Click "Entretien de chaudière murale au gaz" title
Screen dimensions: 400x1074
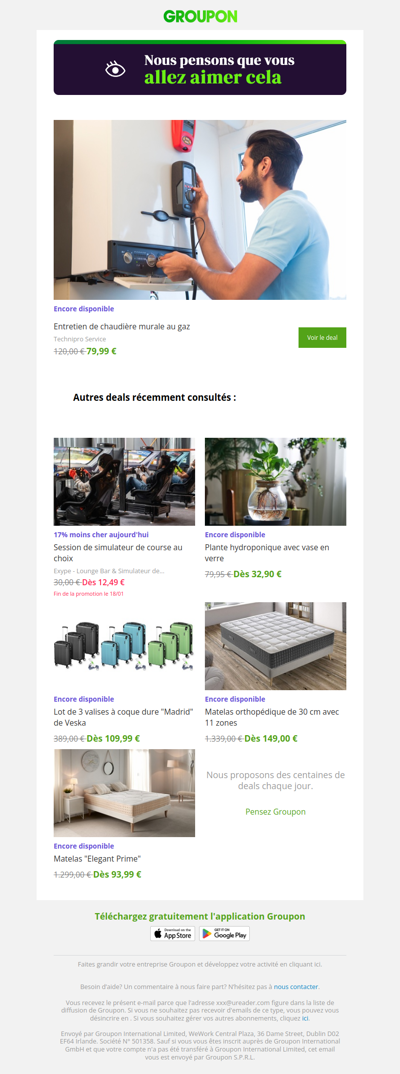point(122,327)
